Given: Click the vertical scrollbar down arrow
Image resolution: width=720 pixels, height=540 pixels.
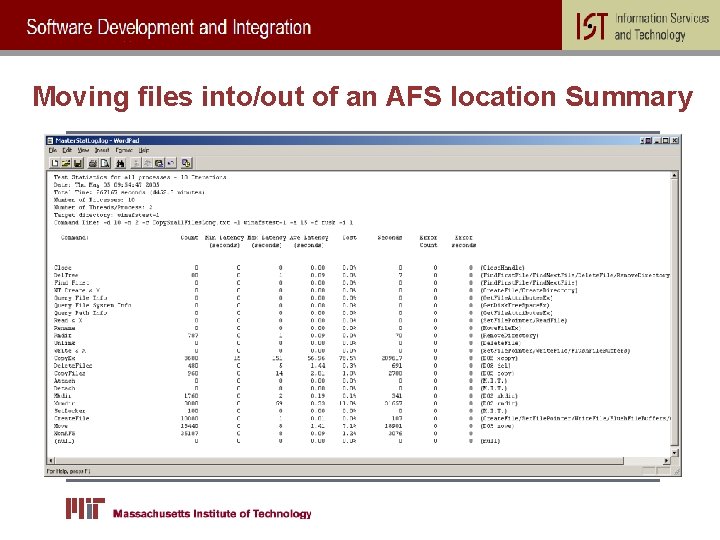Looking at the screenshot, I should [x=674, y=453].
